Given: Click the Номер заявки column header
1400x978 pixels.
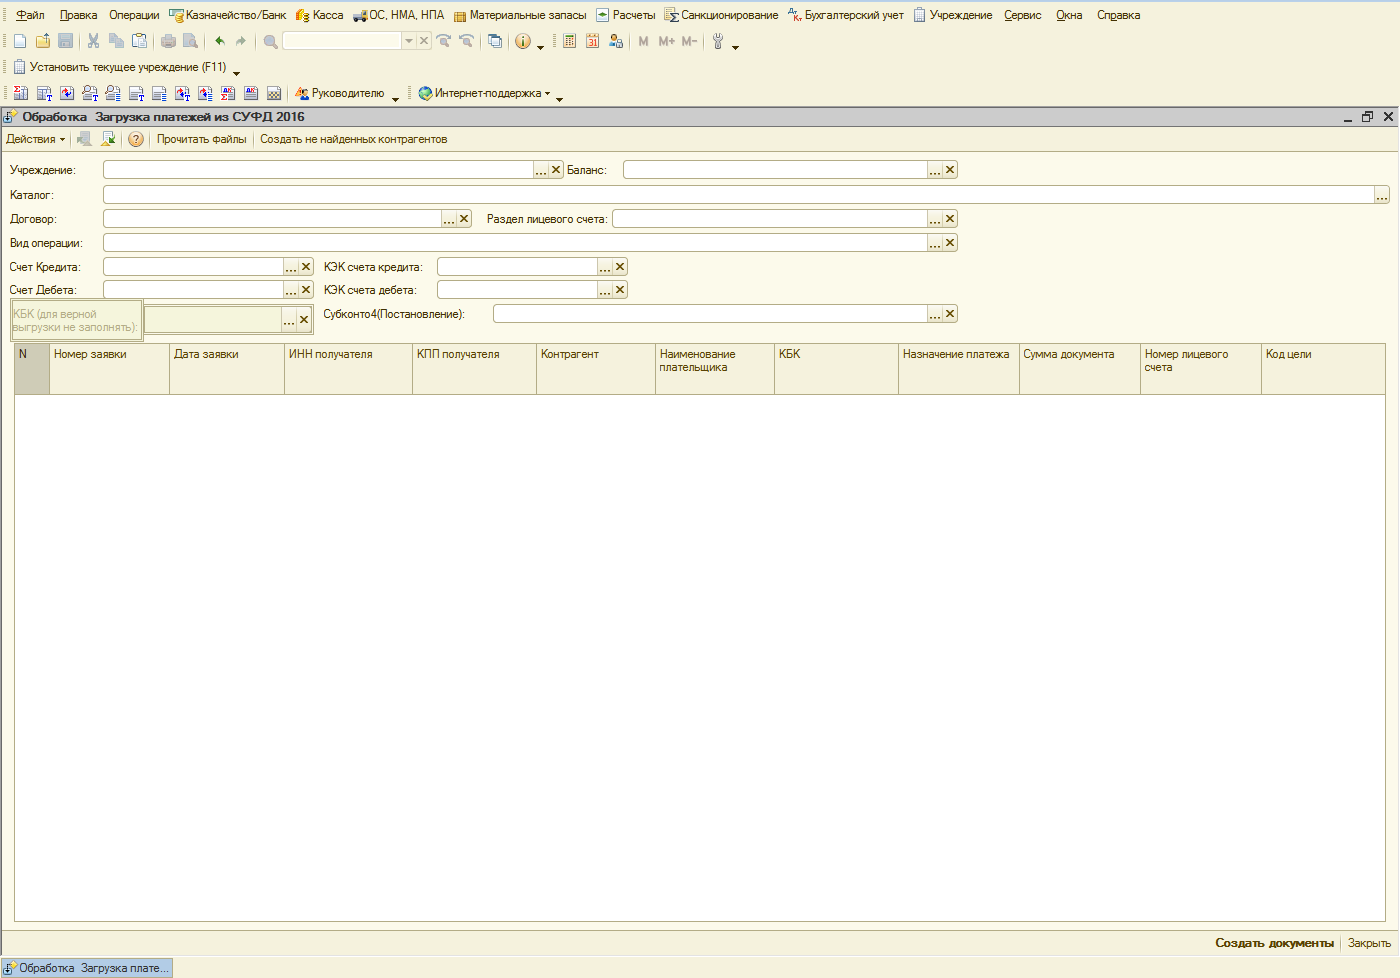Looking at the screenshot, I should click(x=109, y=368).
